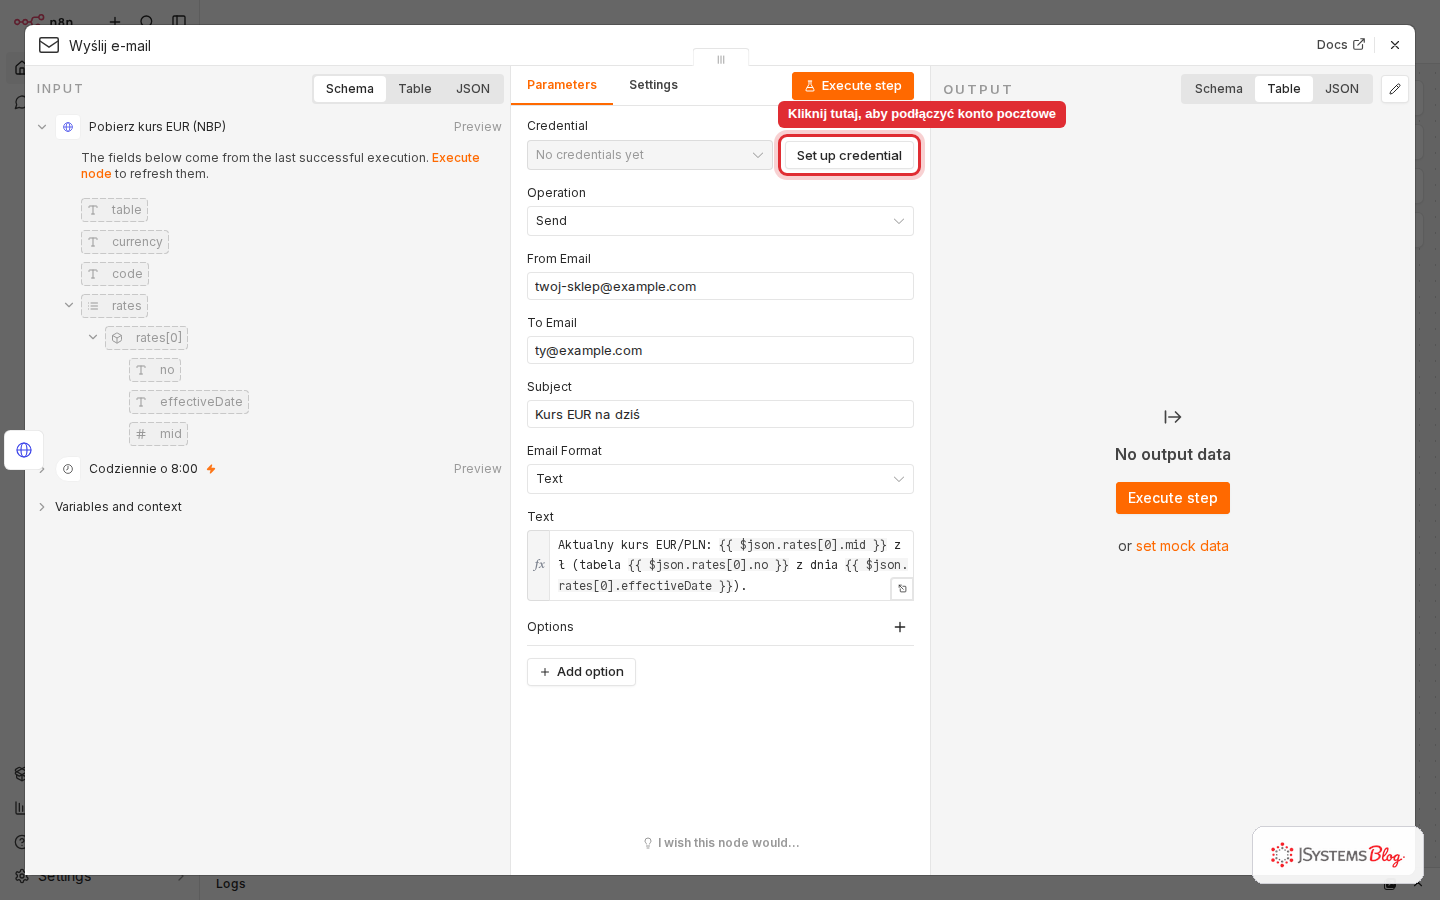This screenshot has height=900, width=1440.
Task: Switch the input view to Schema
Action: pyautogui.click(x=350, y=89)
